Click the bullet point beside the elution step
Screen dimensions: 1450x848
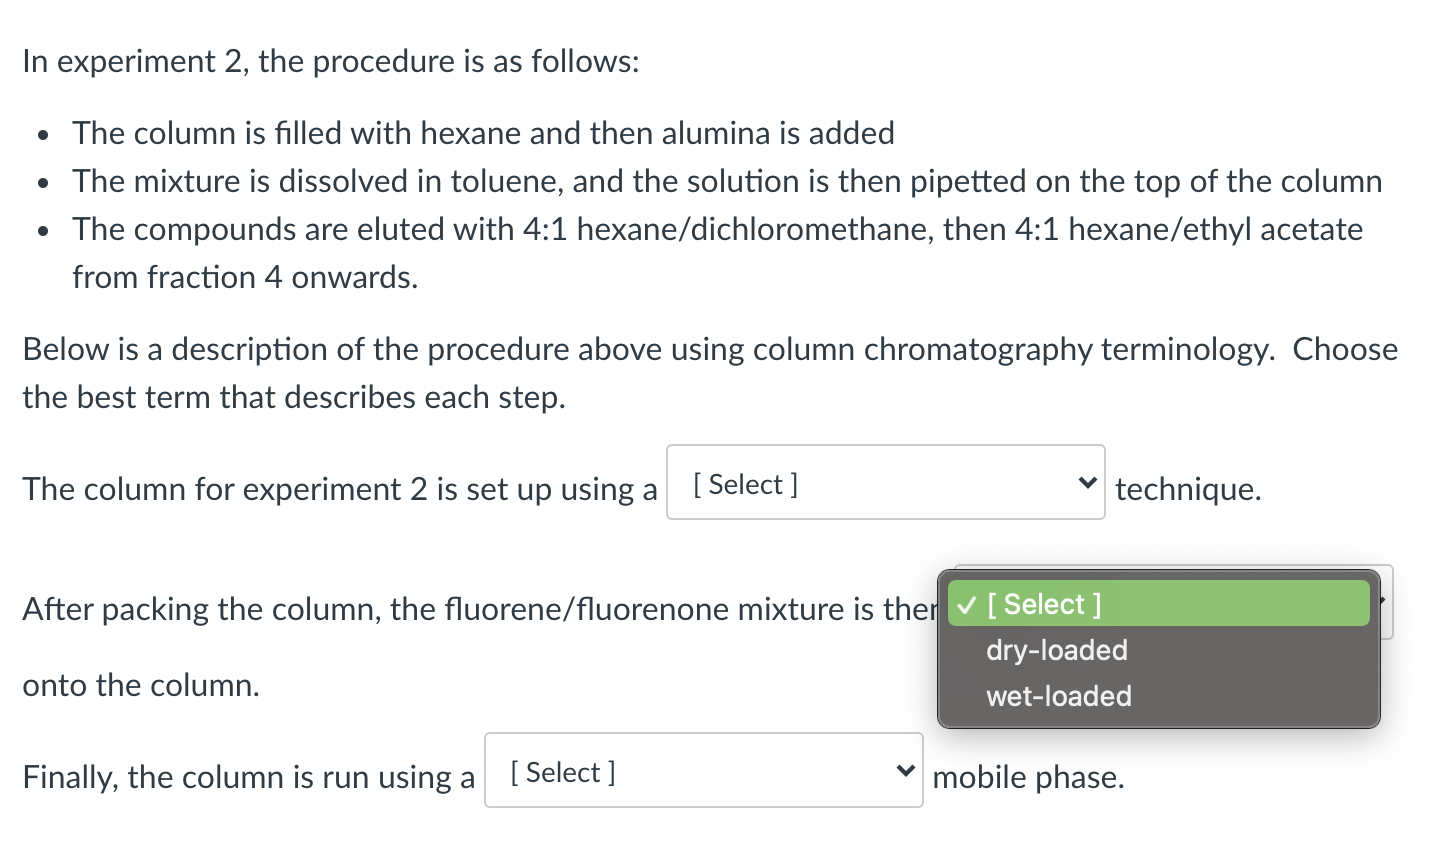[x=44, y=231]
